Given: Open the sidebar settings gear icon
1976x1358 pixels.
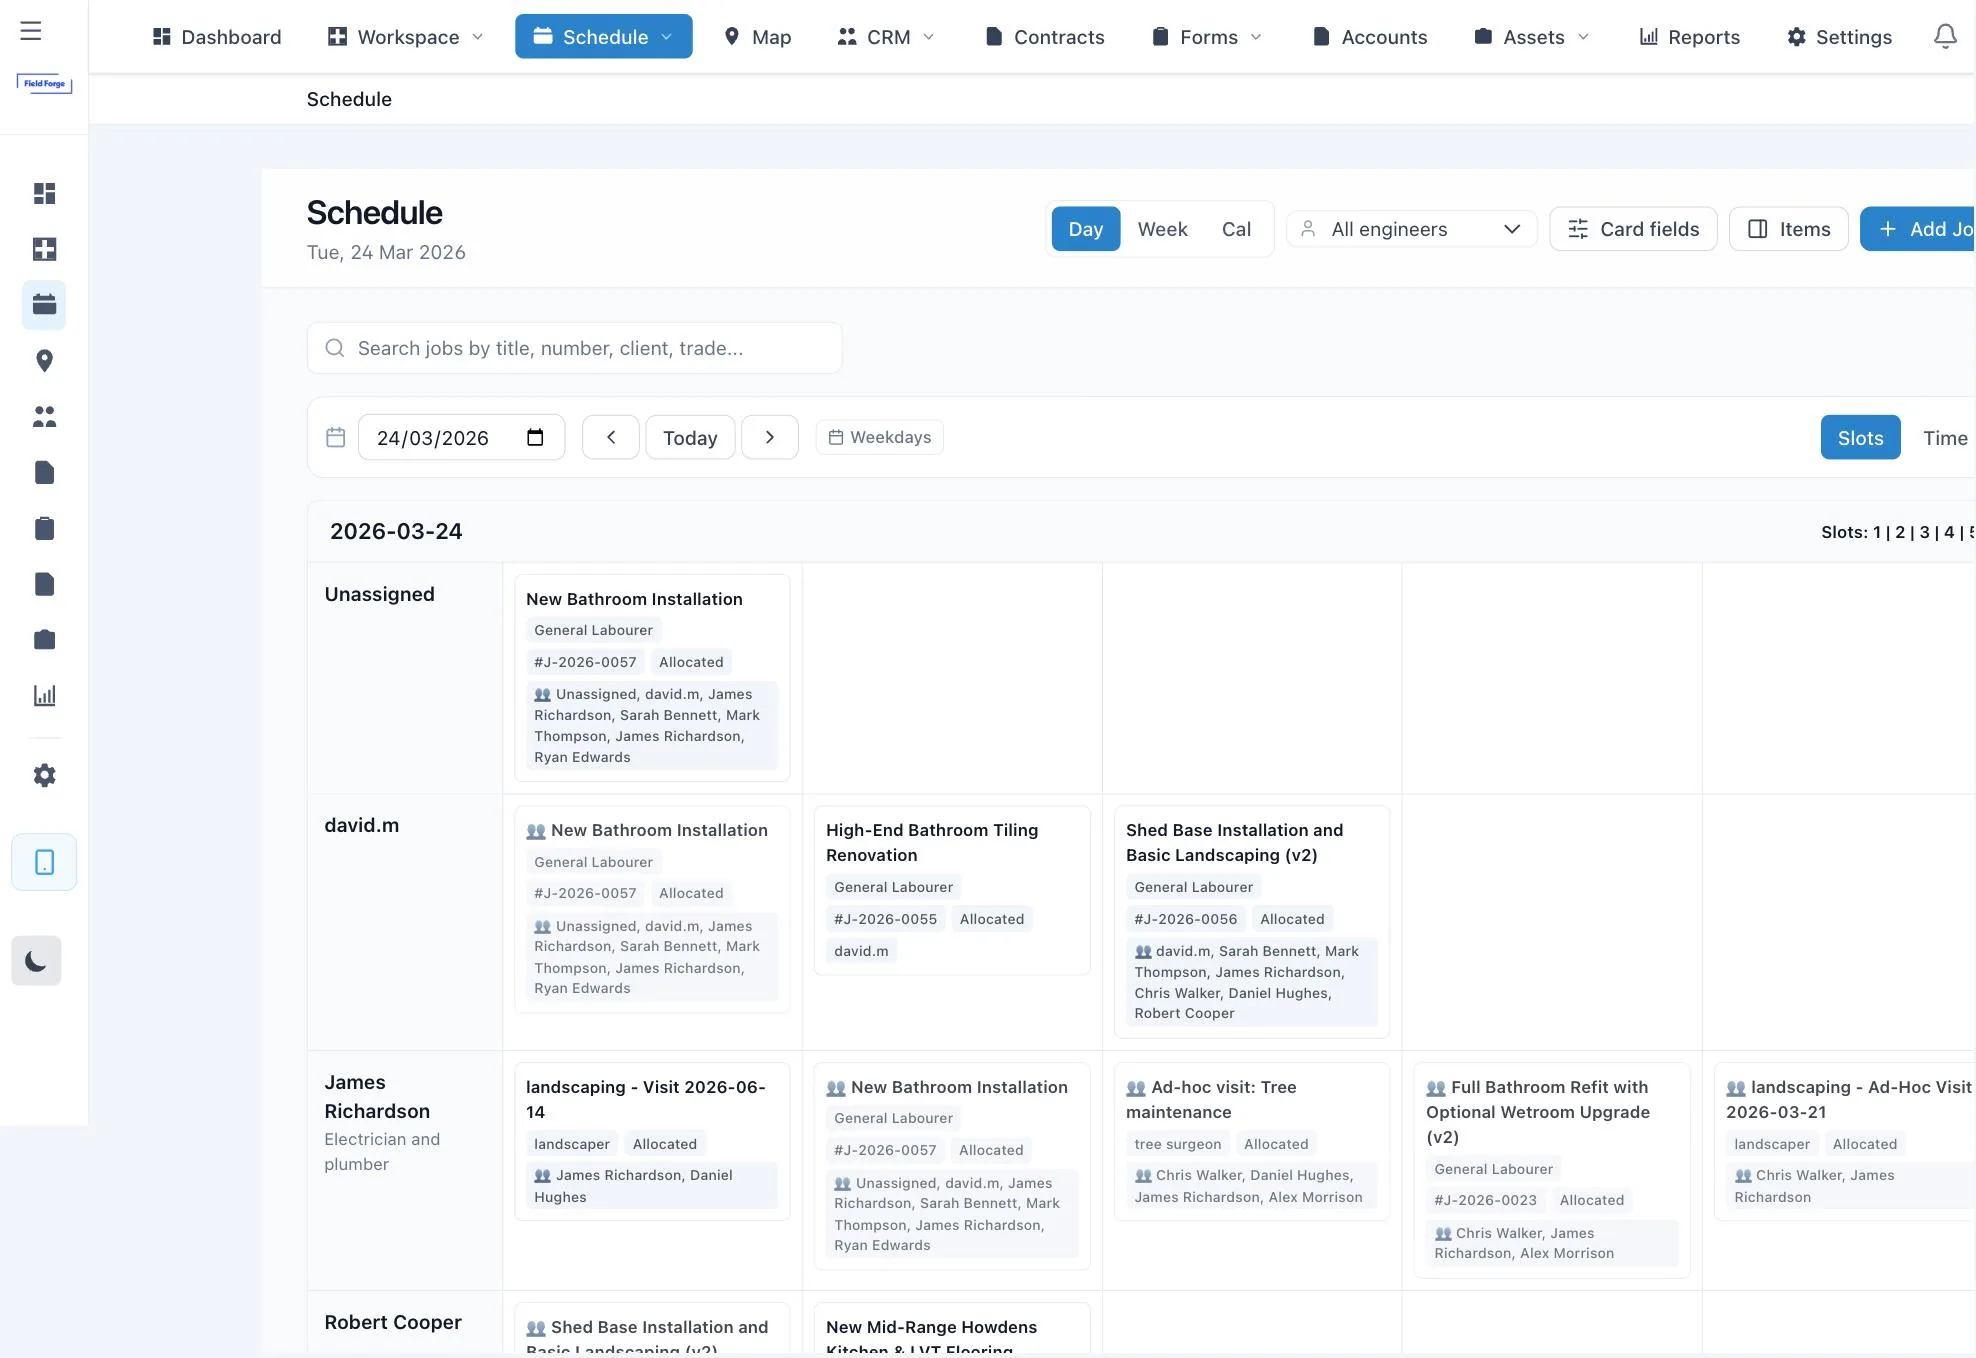Looking at the screenshot, I should coord(44,775).
